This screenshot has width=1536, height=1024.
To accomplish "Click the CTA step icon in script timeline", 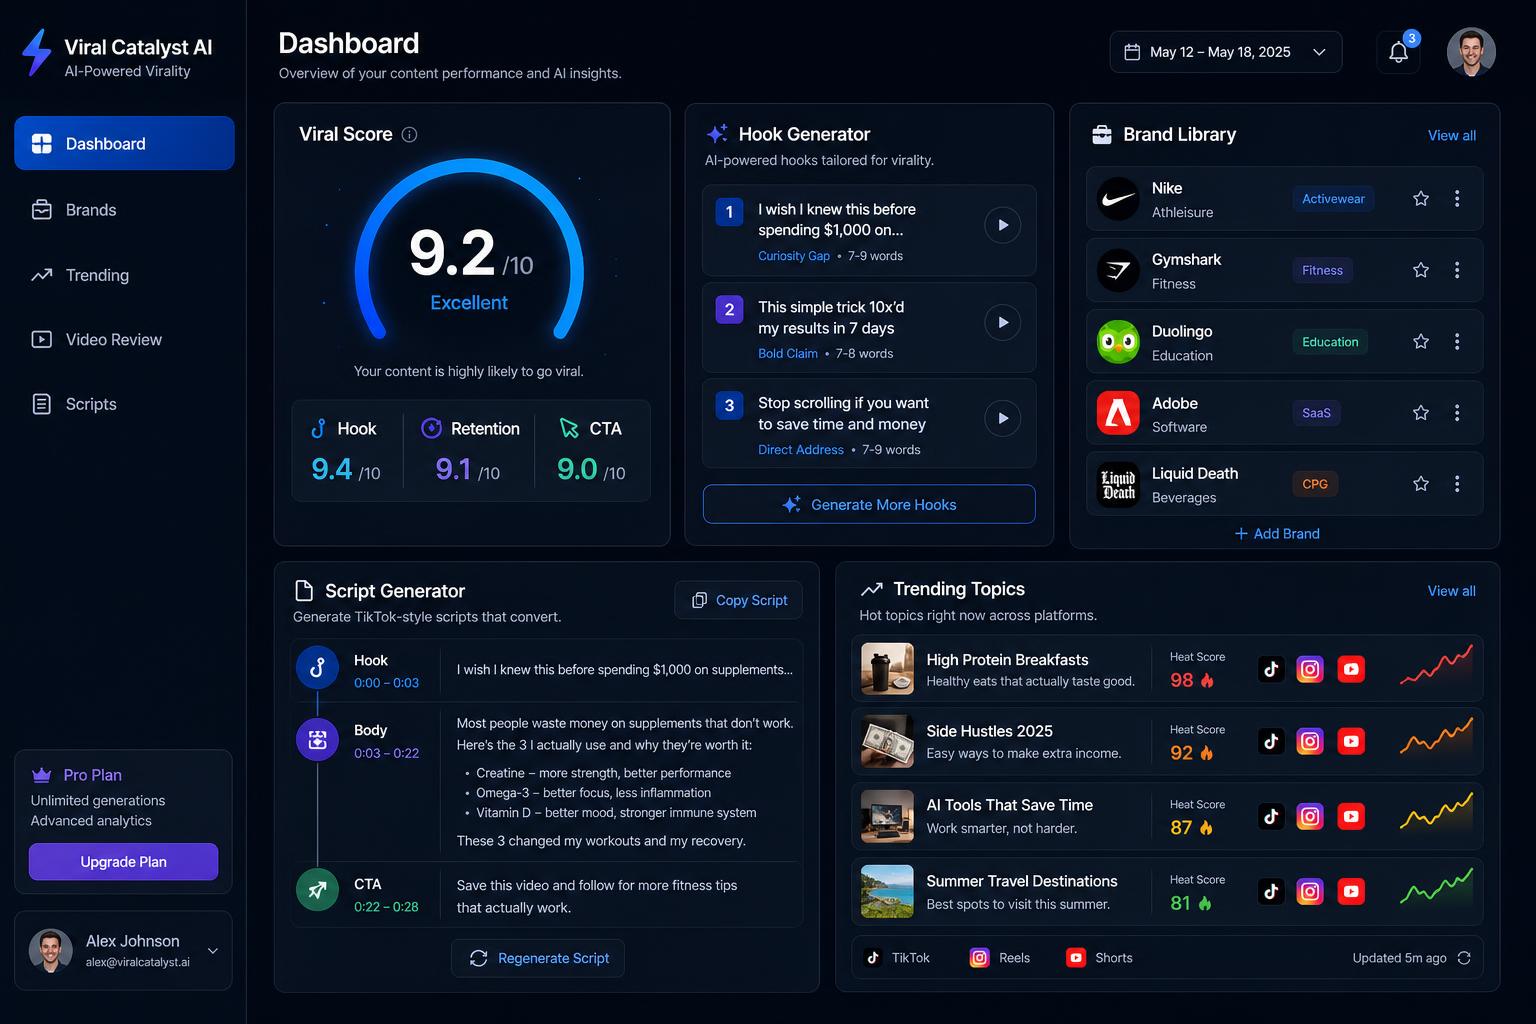I will 317,890.
